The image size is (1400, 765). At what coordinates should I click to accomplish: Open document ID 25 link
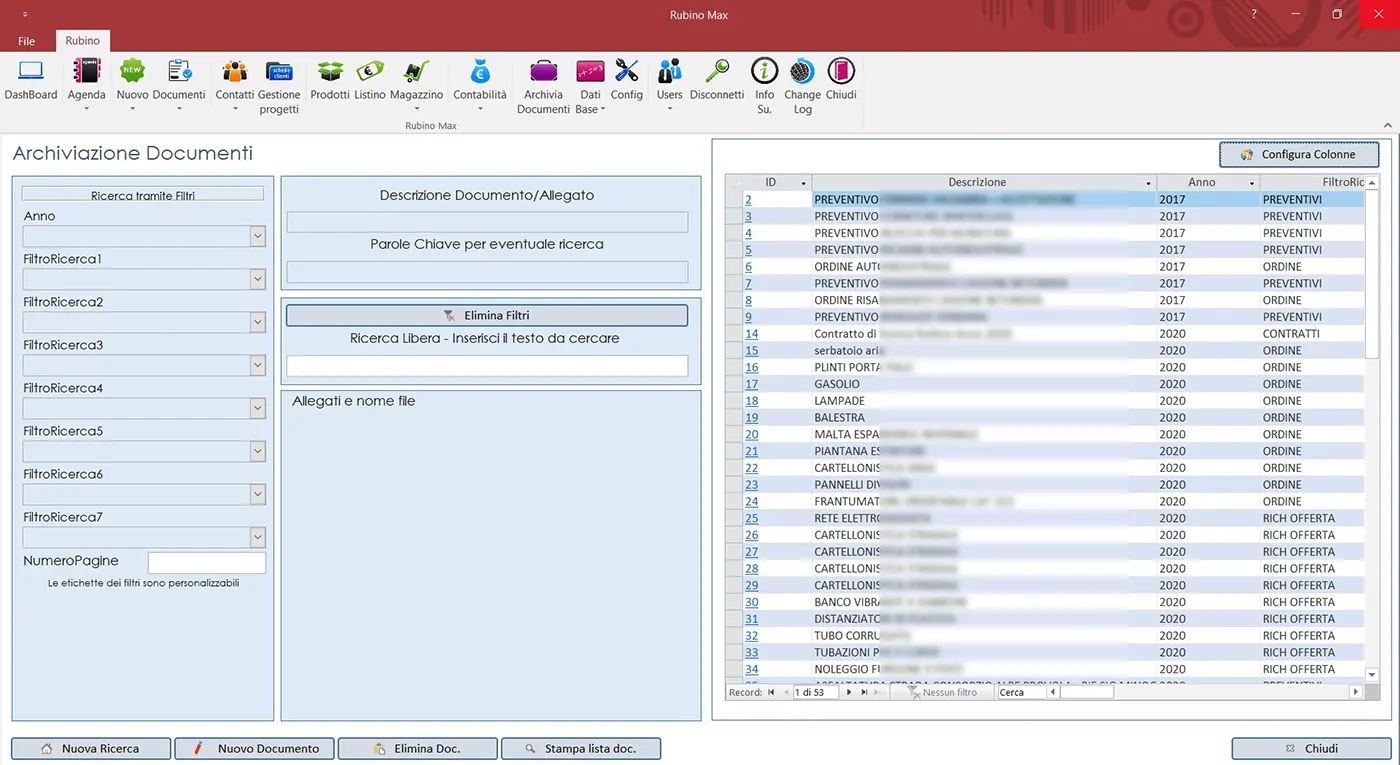pyautogui.click(x=752, y=518)
